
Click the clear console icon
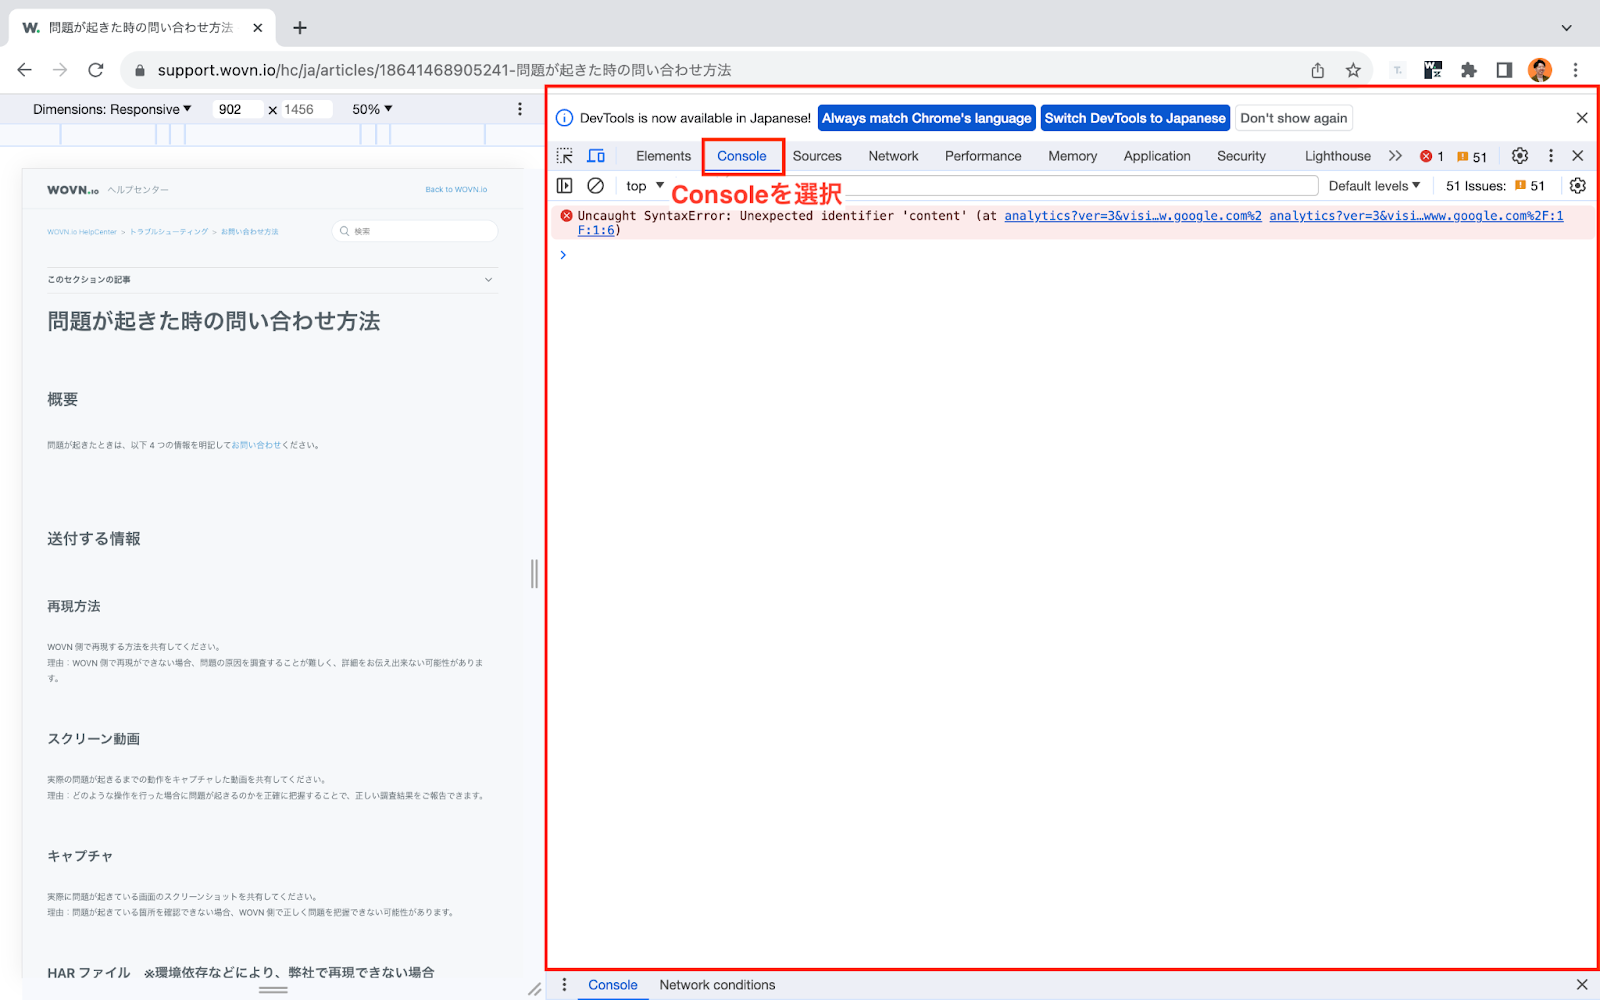[596, 186]
